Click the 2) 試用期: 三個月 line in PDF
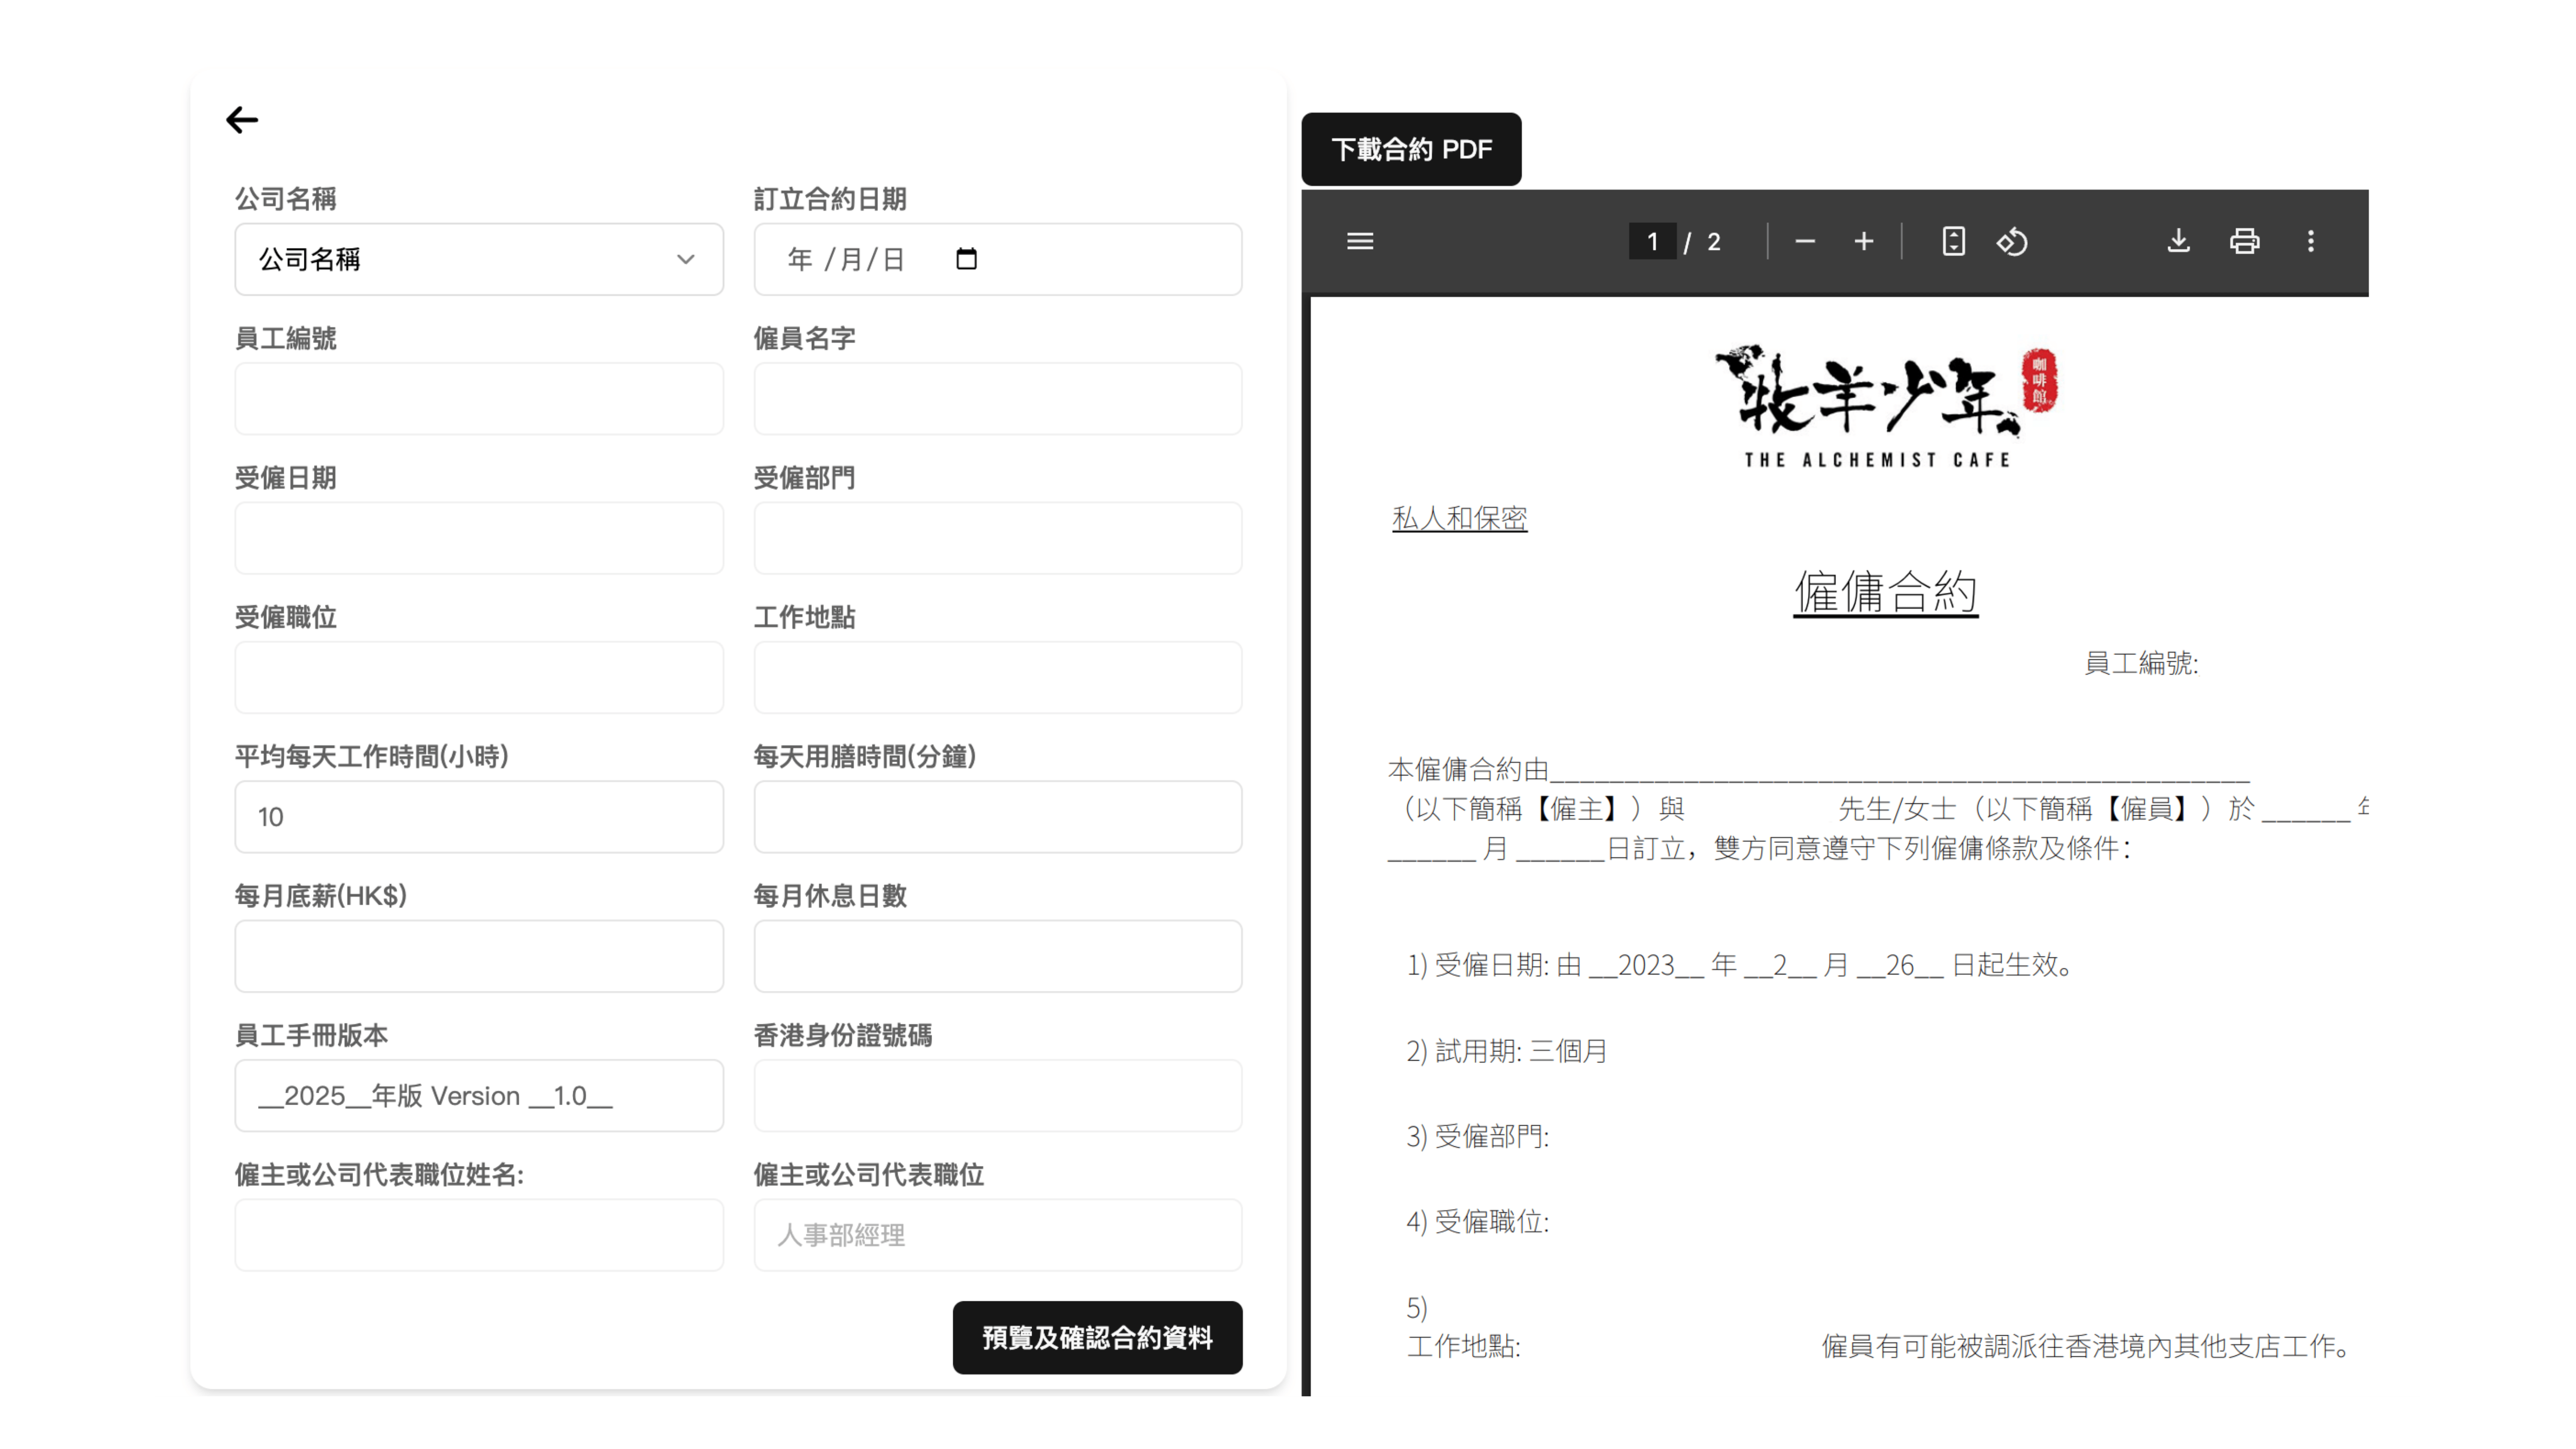This screenshot has height=1449, width=2576. click(1506, 1050)
